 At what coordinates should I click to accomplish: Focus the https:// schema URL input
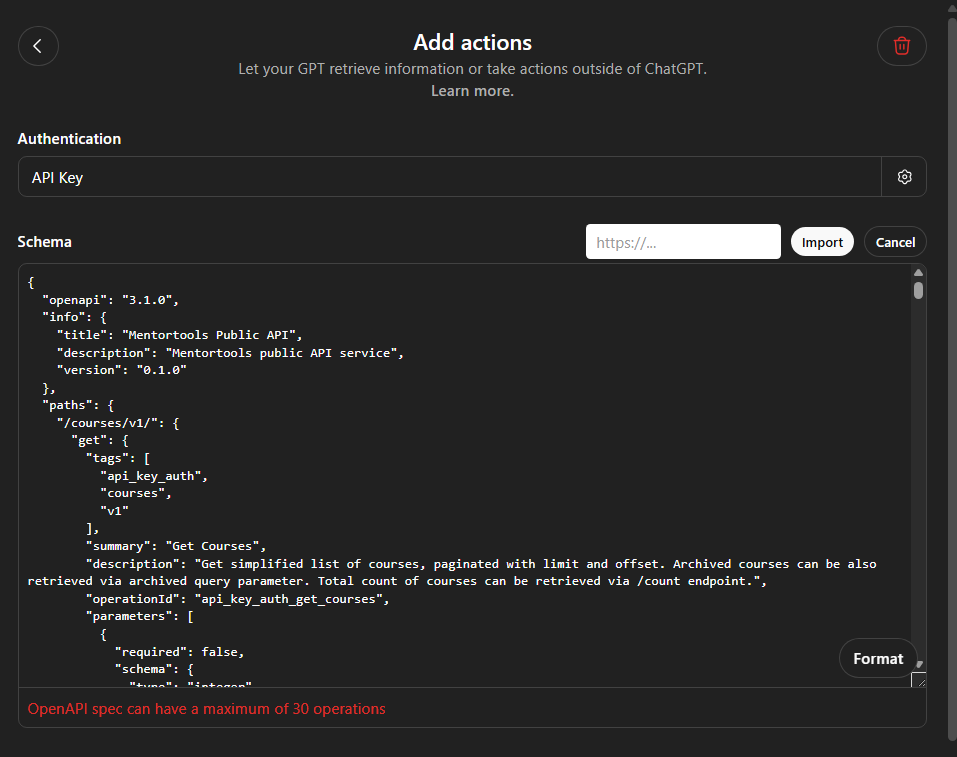[x=683, y=242]
